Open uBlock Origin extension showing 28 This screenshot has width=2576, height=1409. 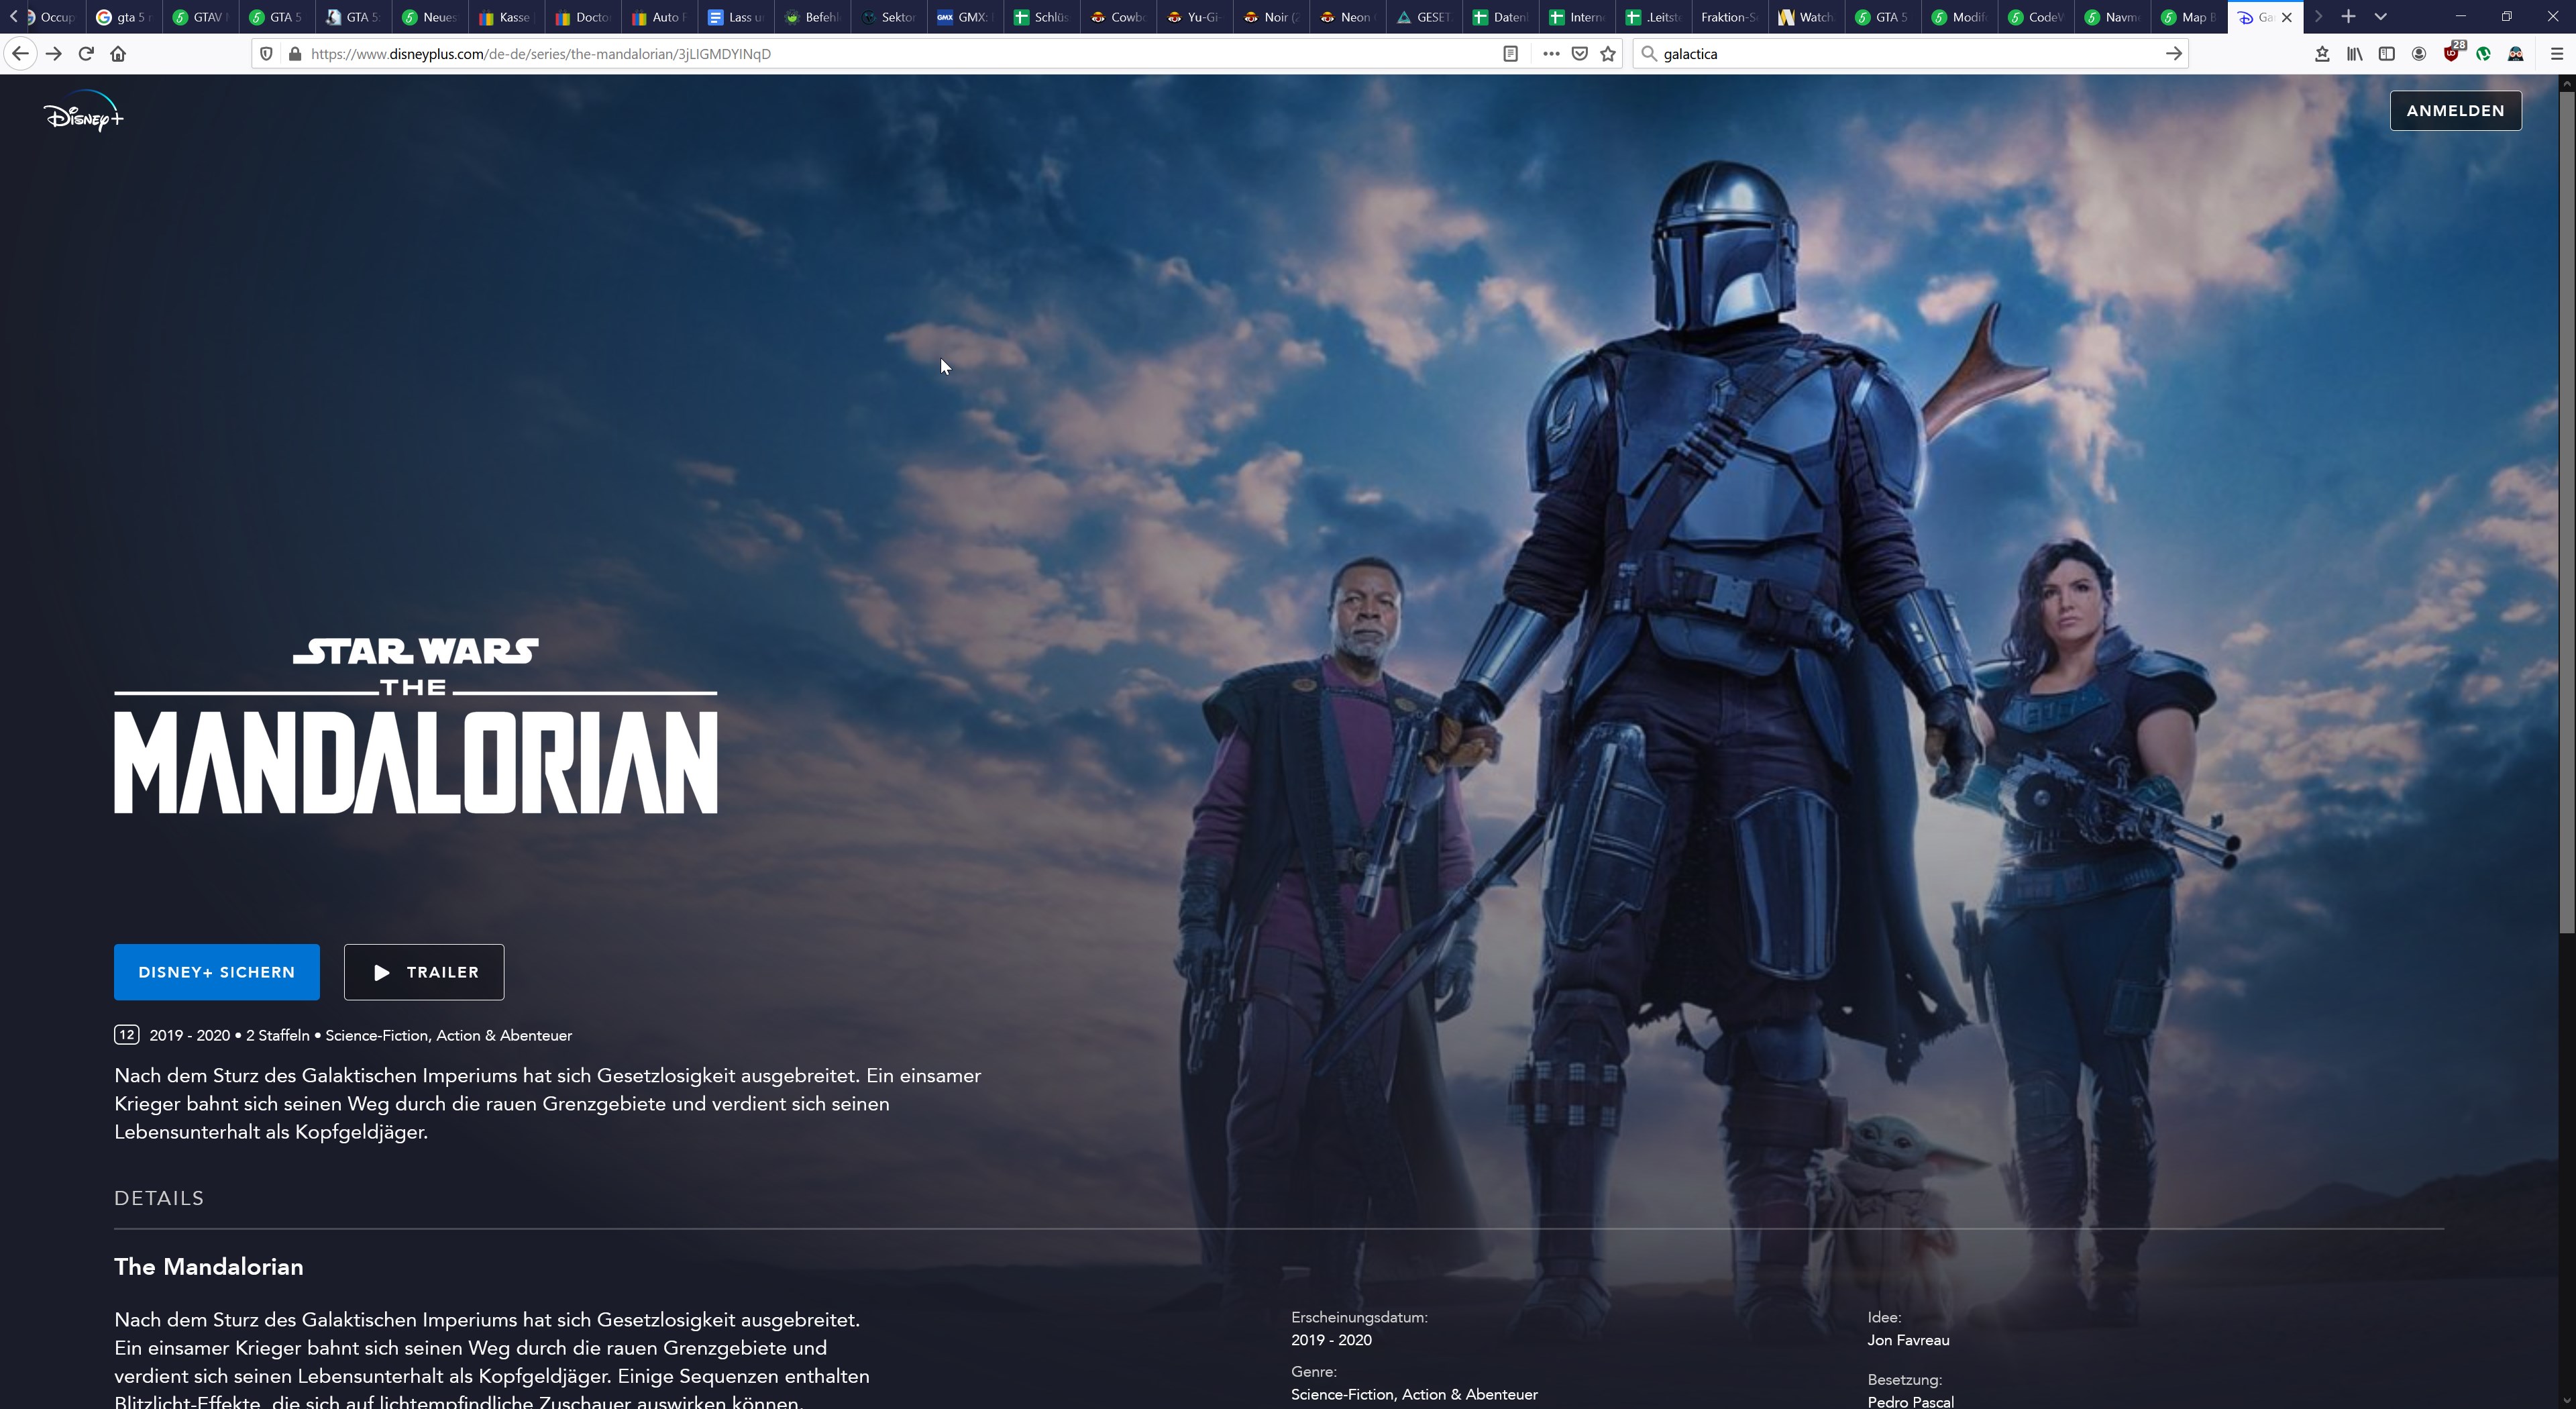(x=2452, y=53)
